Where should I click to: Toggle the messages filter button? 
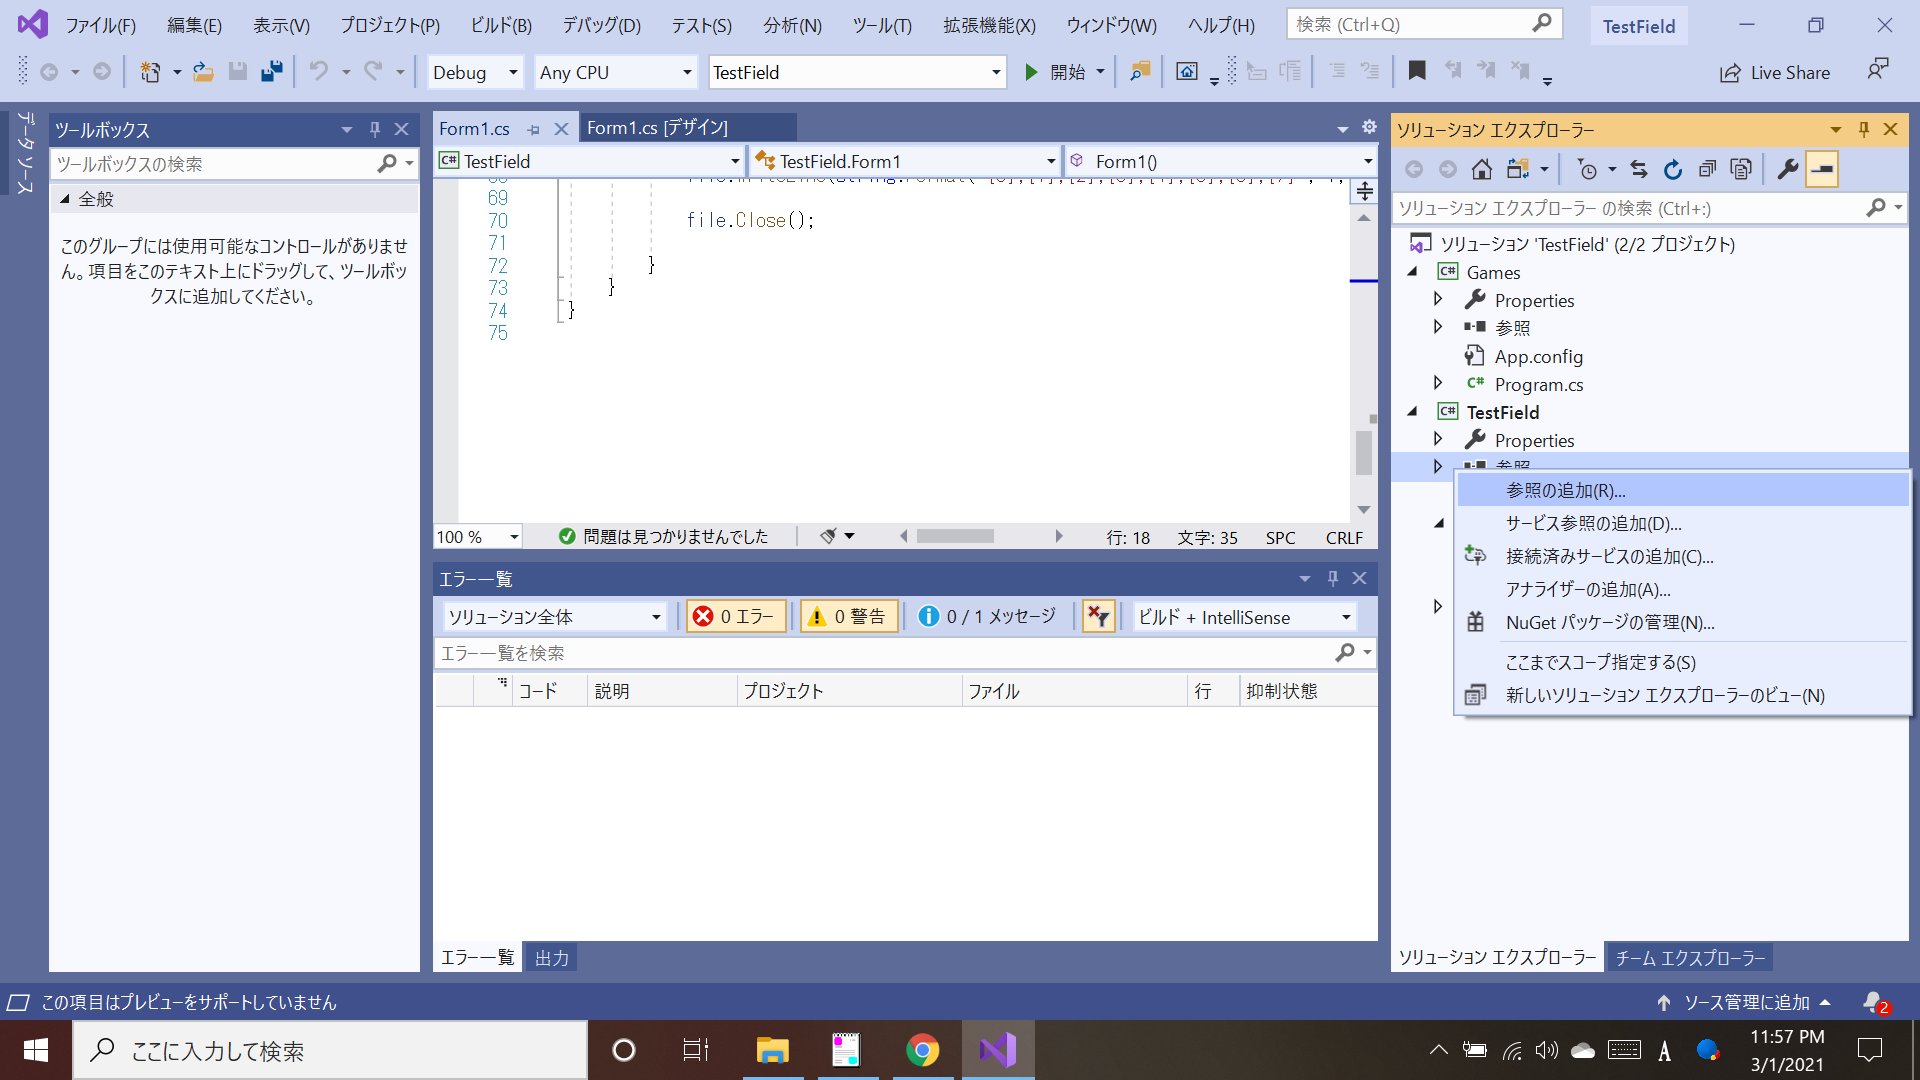point(987,617)
